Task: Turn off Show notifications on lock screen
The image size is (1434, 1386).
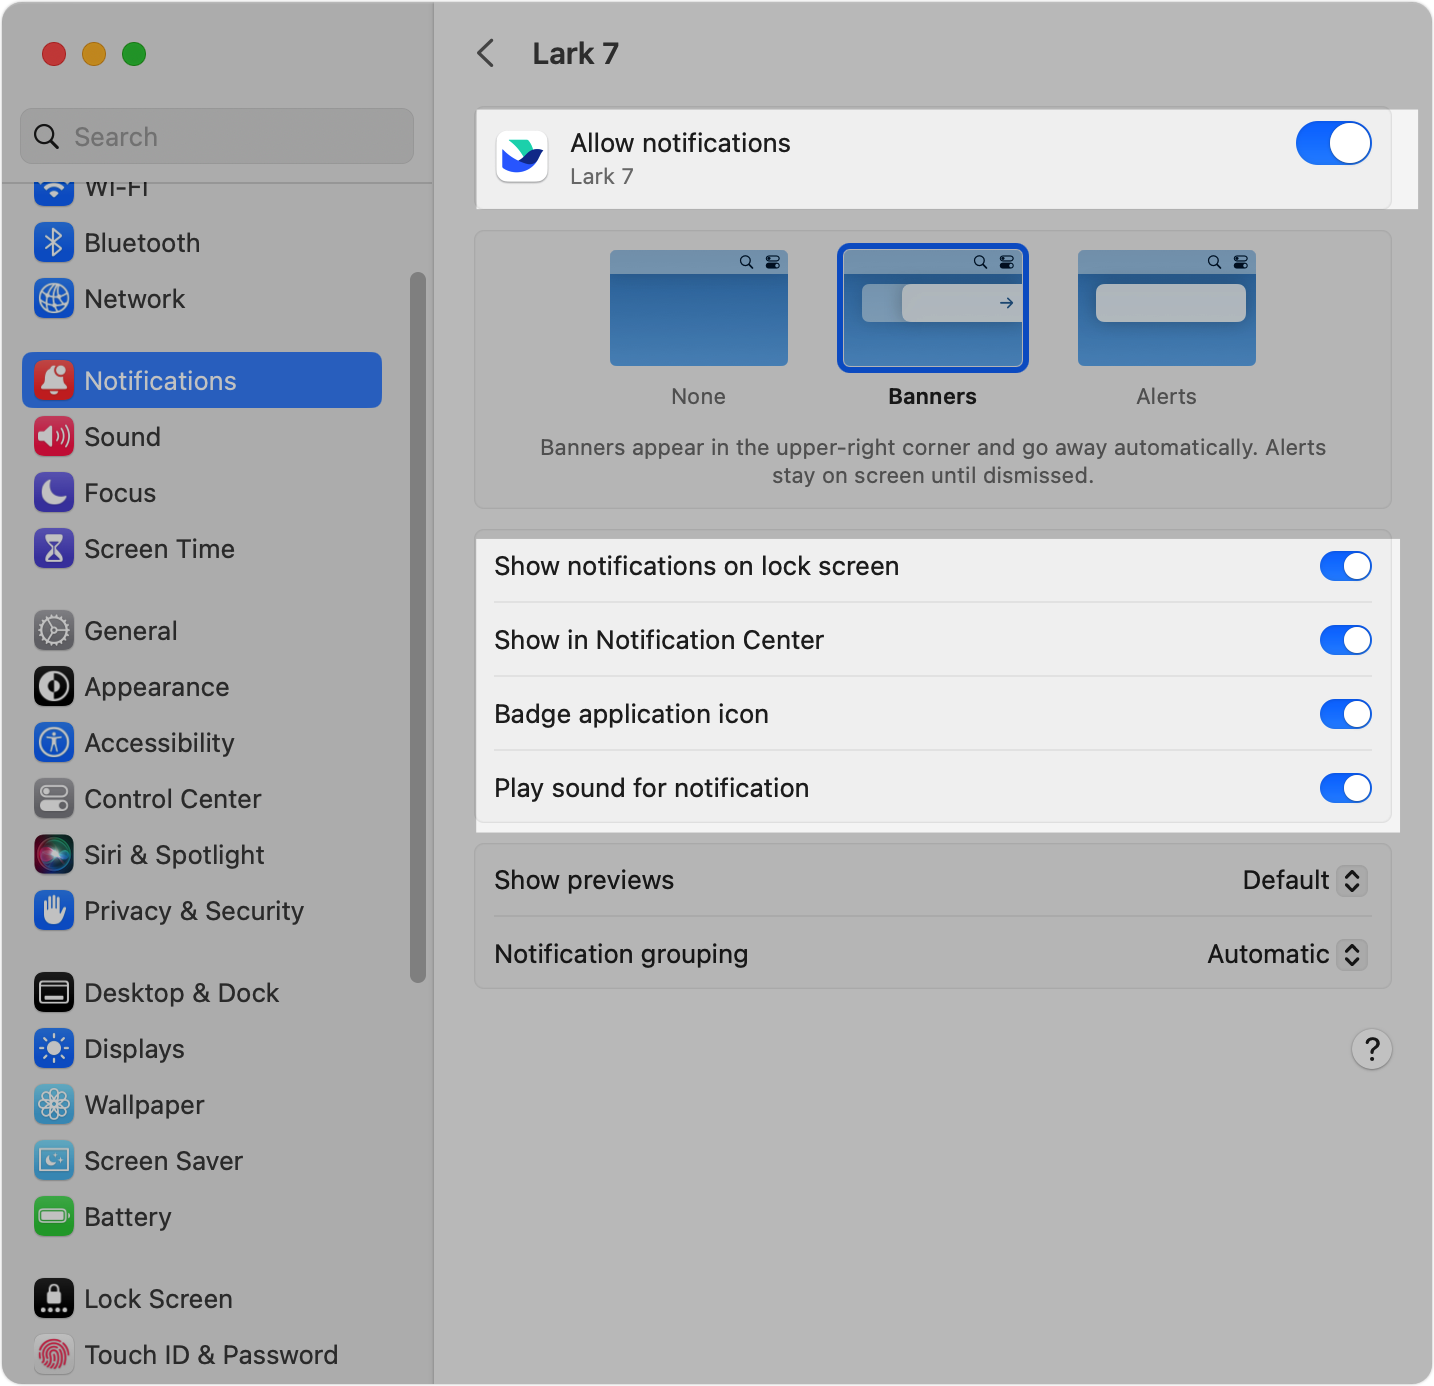Action: pos(1345,566)
